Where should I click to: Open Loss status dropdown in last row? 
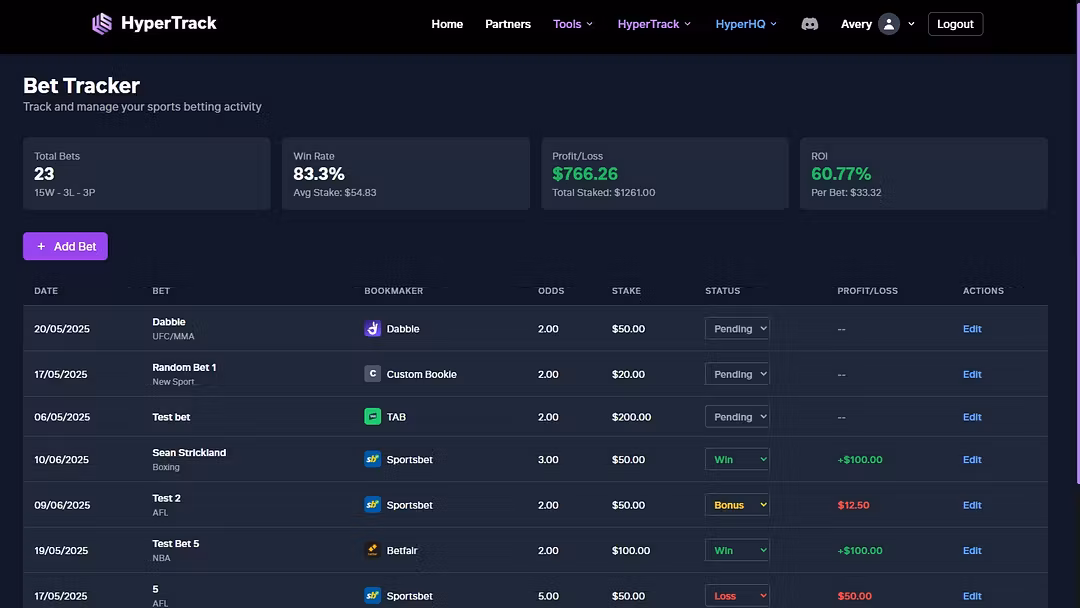(737, 596)
